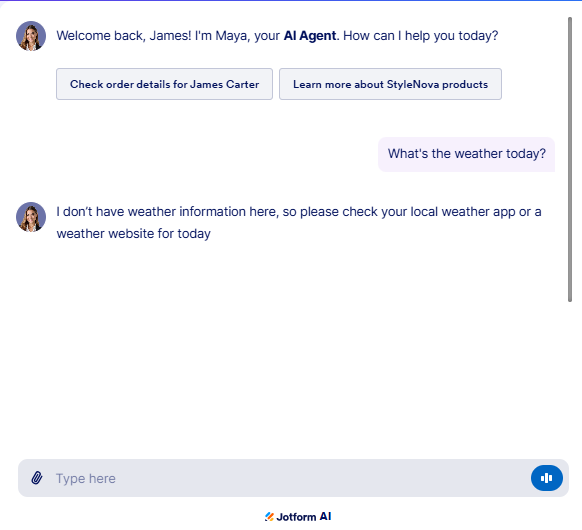The height and width of the screenshot is (530, 582).
Task: Click the chat vertical scrollbar
Action: pos(570,160)
